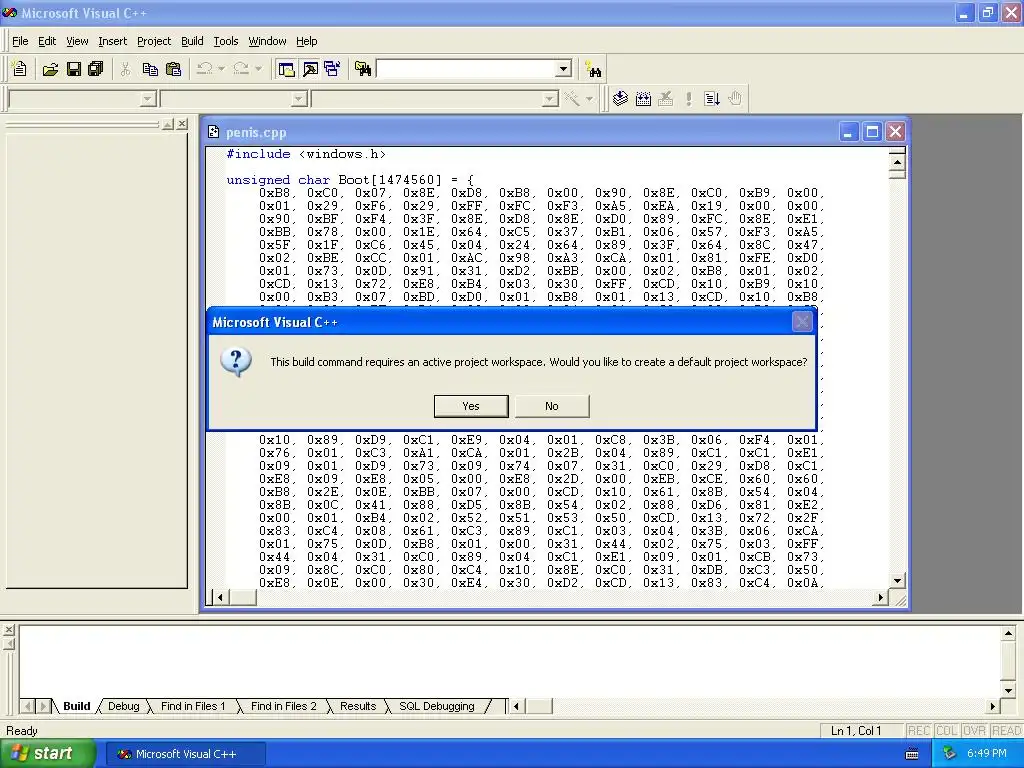Click the Execute Program exclamation icon
The image size is (1024, 768).
click(x=688, y=99)
